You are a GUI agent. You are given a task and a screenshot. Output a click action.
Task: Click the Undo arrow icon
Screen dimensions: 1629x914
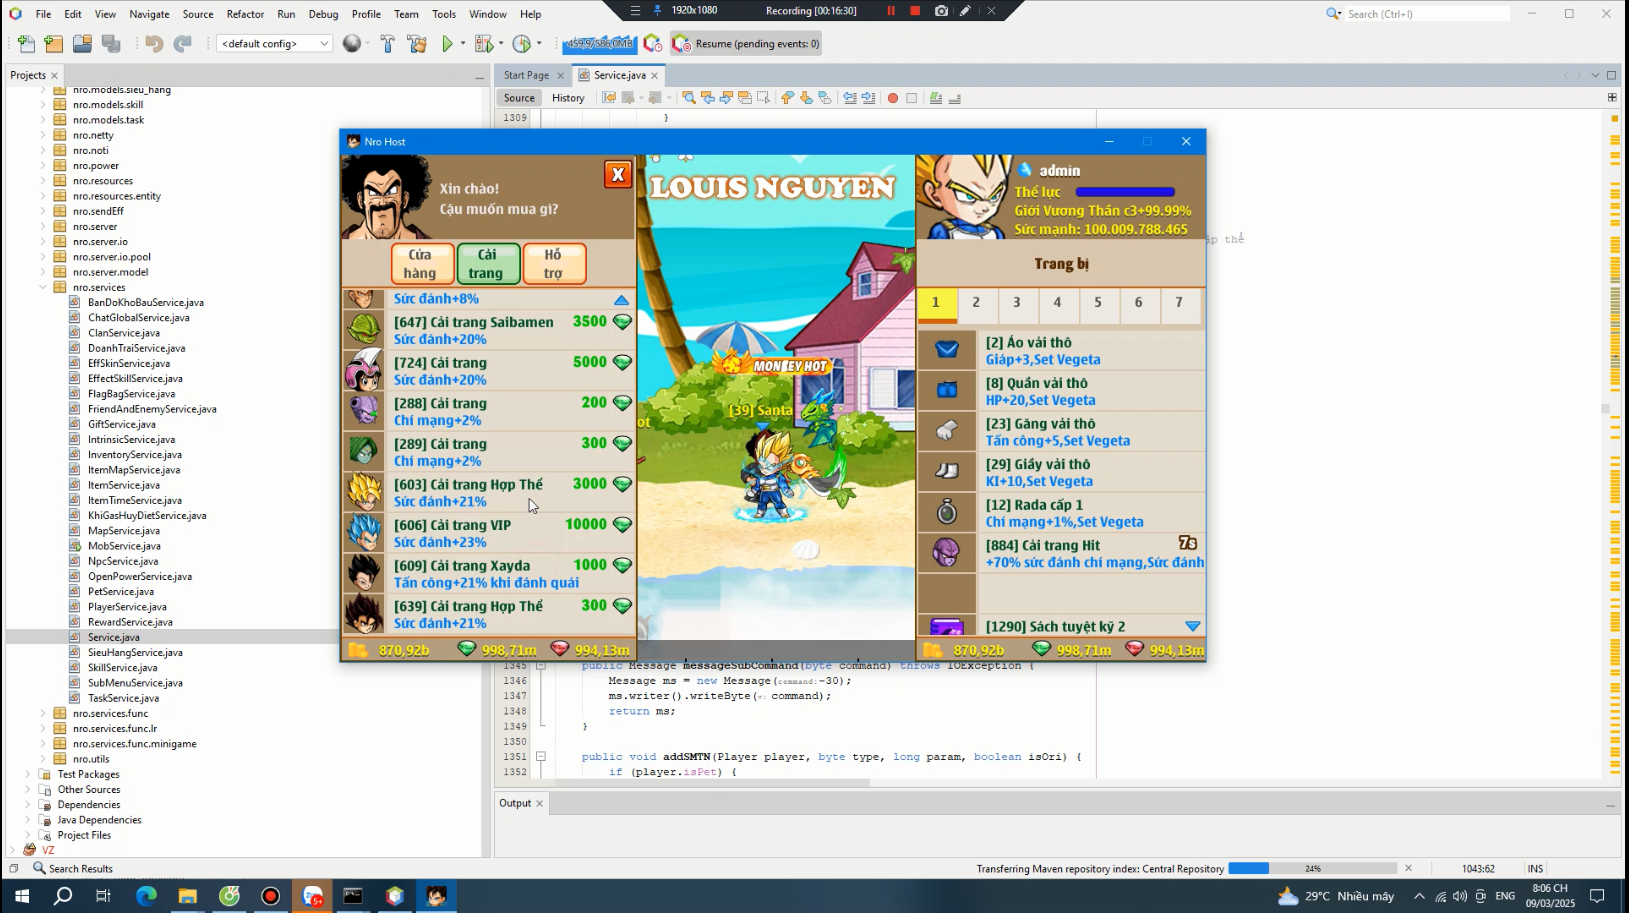153,44
